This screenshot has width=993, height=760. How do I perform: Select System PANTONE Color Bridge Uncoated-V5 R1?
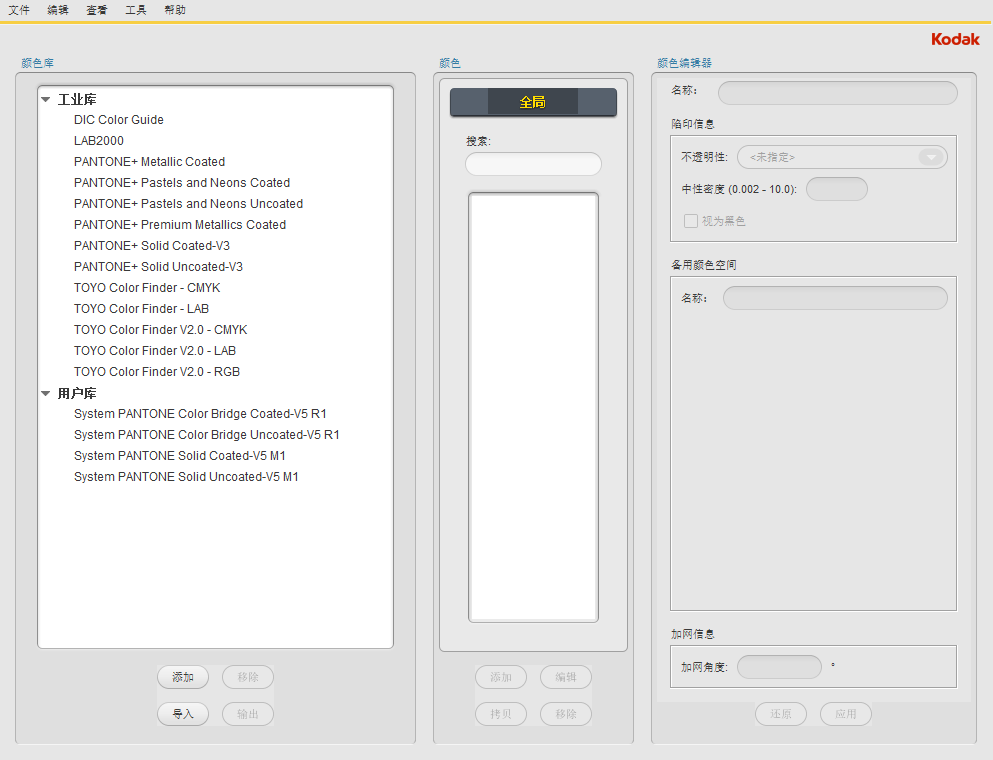pos(206,434)
